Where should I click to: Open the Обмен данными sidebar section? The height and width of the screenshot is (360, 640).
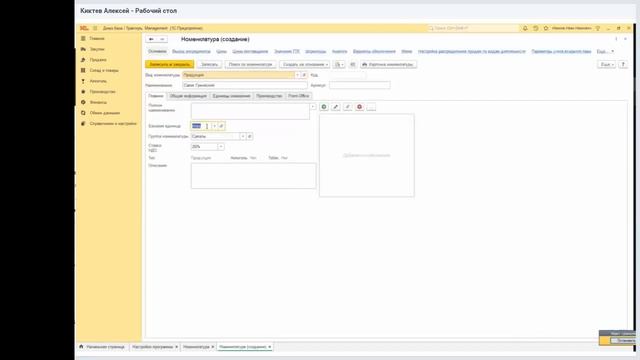coord(104,113)
